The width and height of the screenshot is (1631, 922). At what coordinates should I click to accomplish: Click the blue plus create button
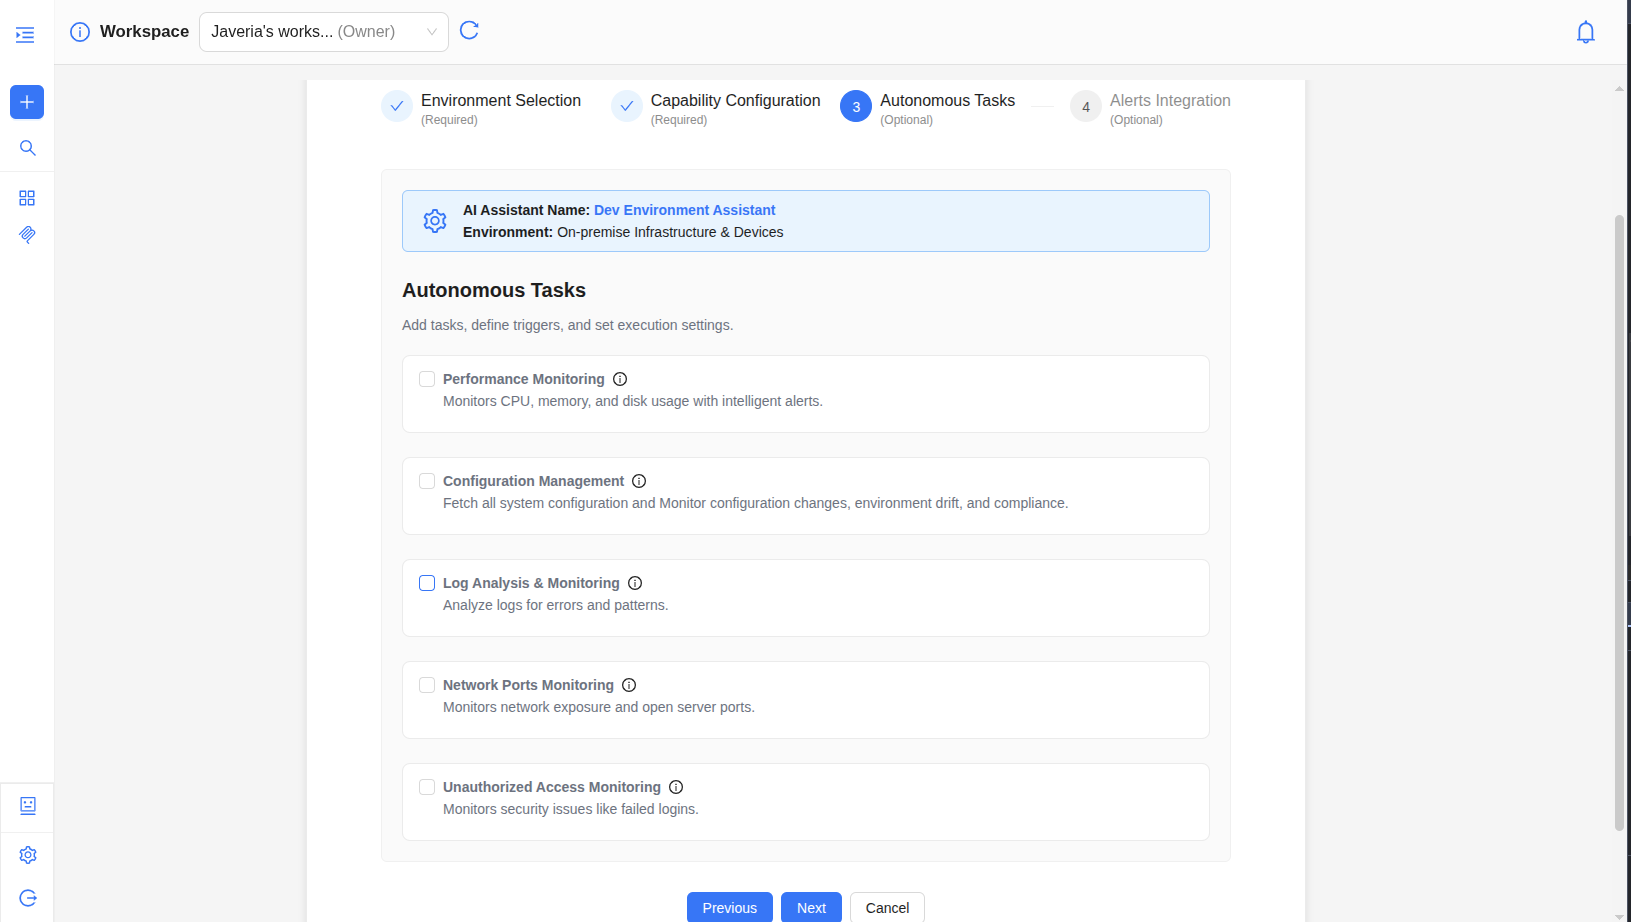point(27,102)
